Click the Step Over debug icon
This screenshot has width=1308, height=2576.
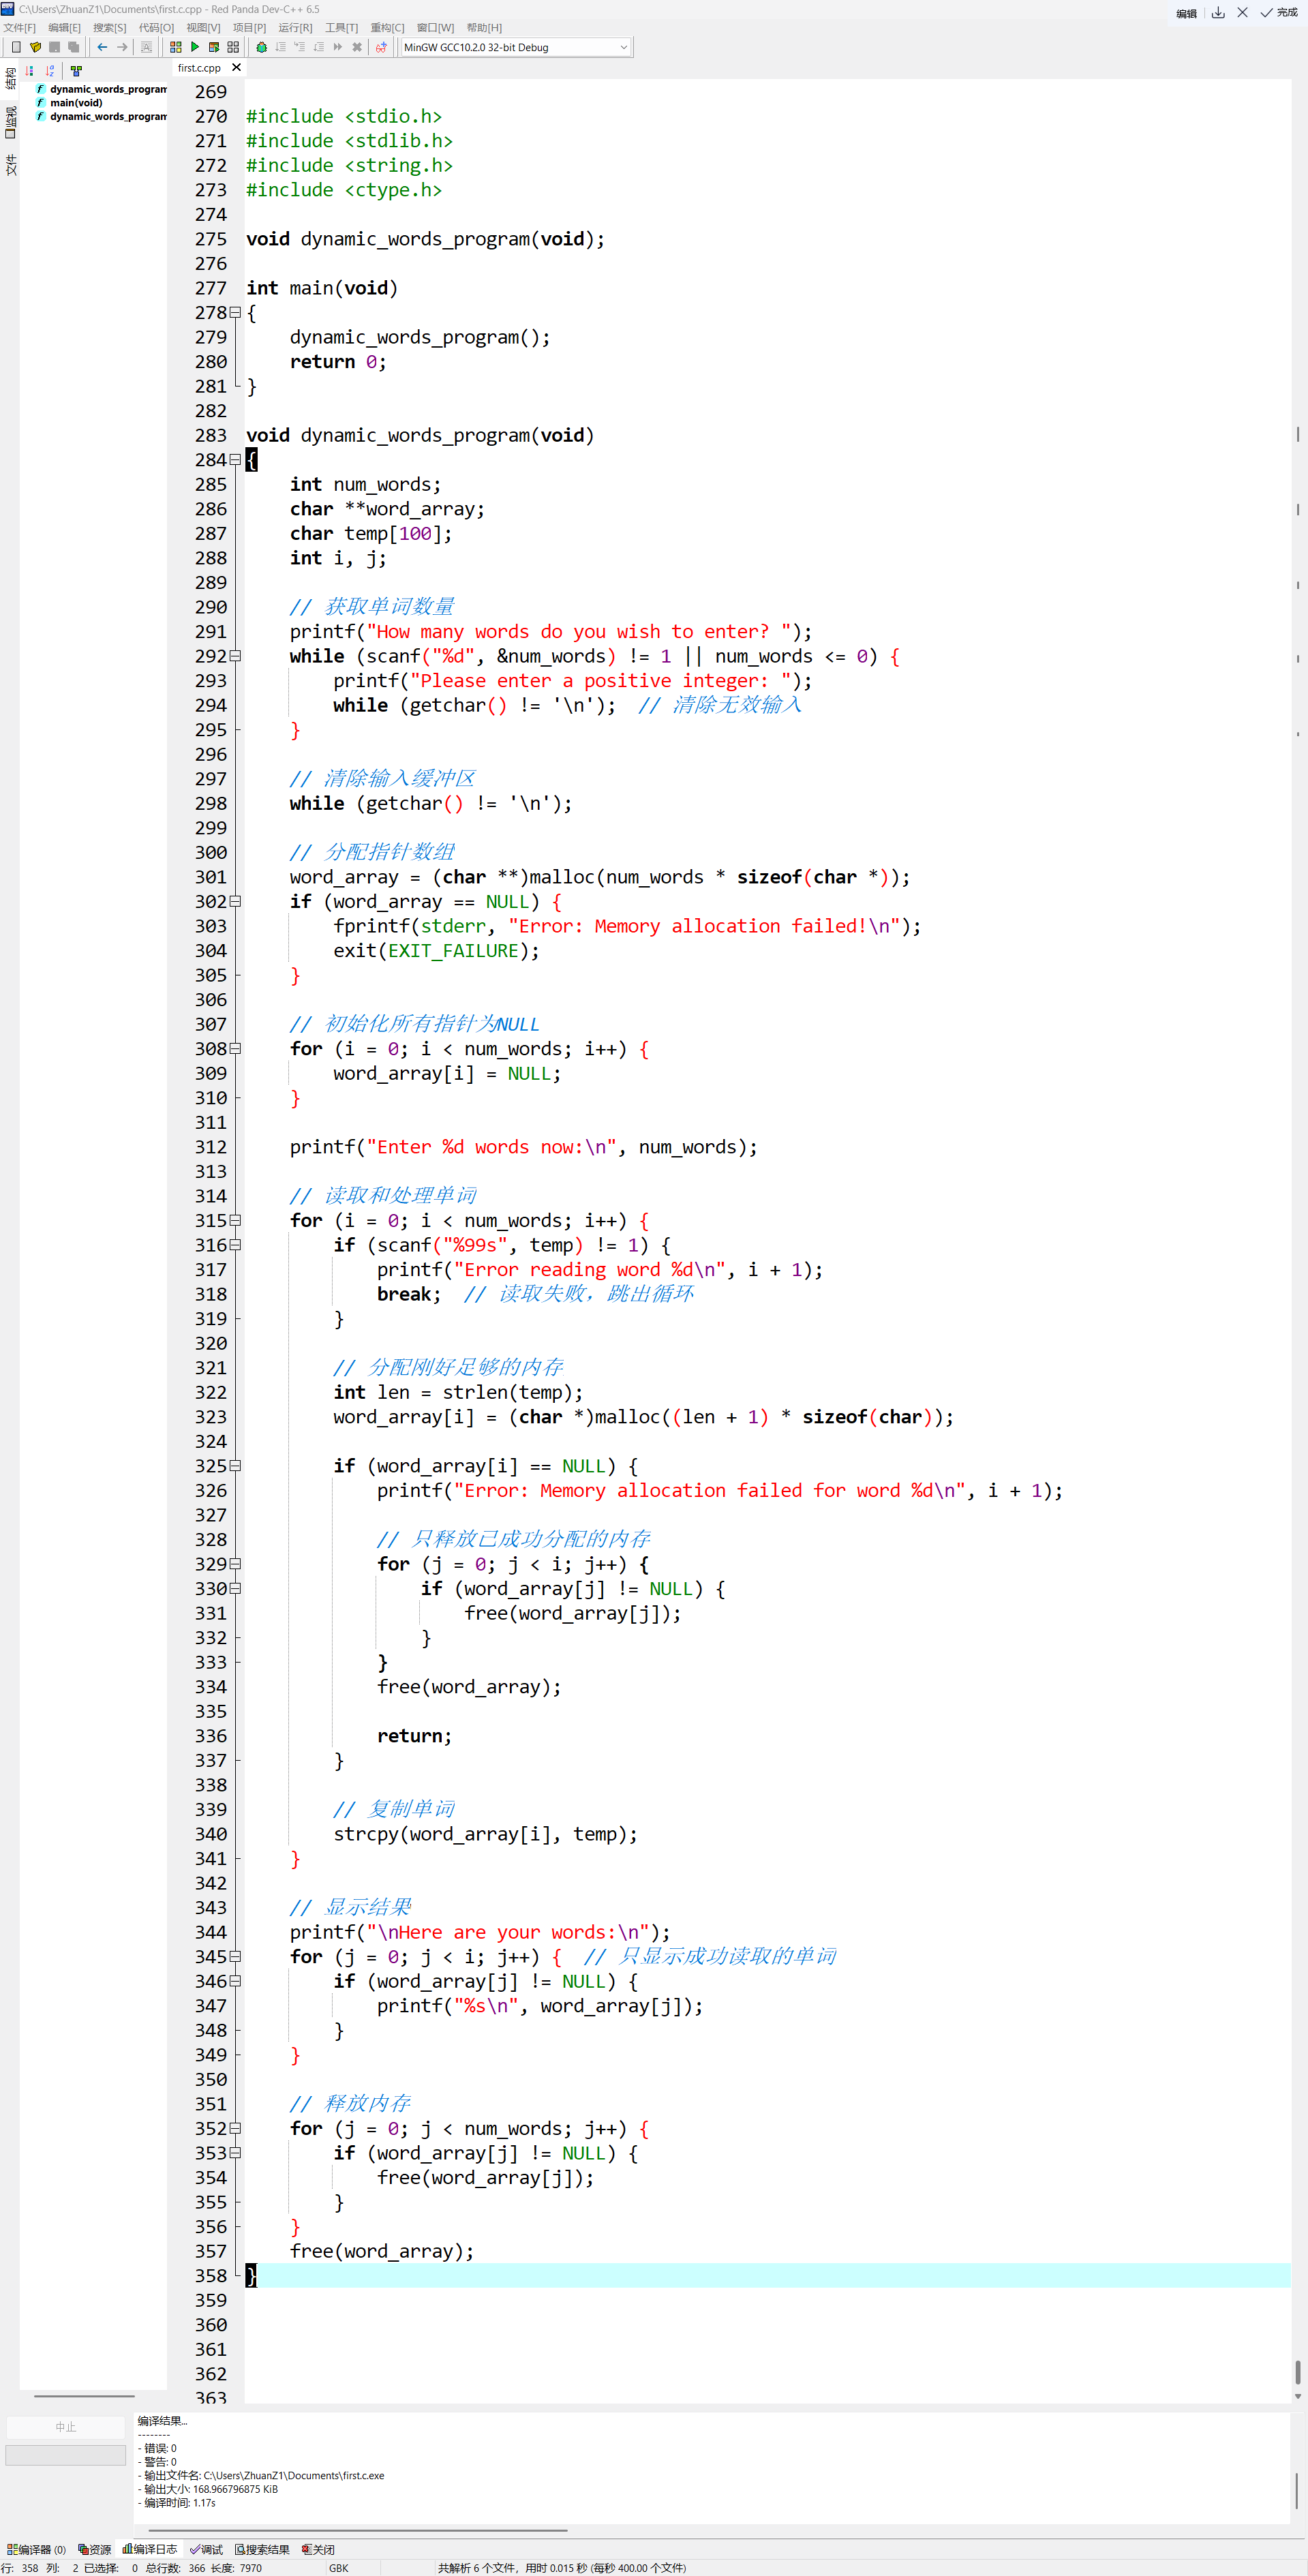[x=280, y=47]
